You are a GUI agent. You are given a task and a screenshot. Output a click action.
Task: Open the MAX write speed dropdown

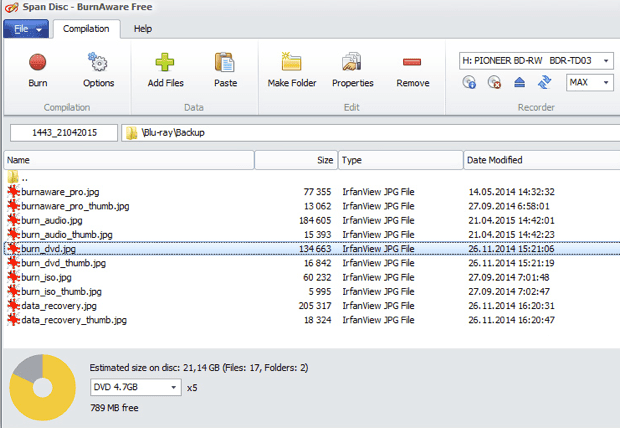click(605, 83)
